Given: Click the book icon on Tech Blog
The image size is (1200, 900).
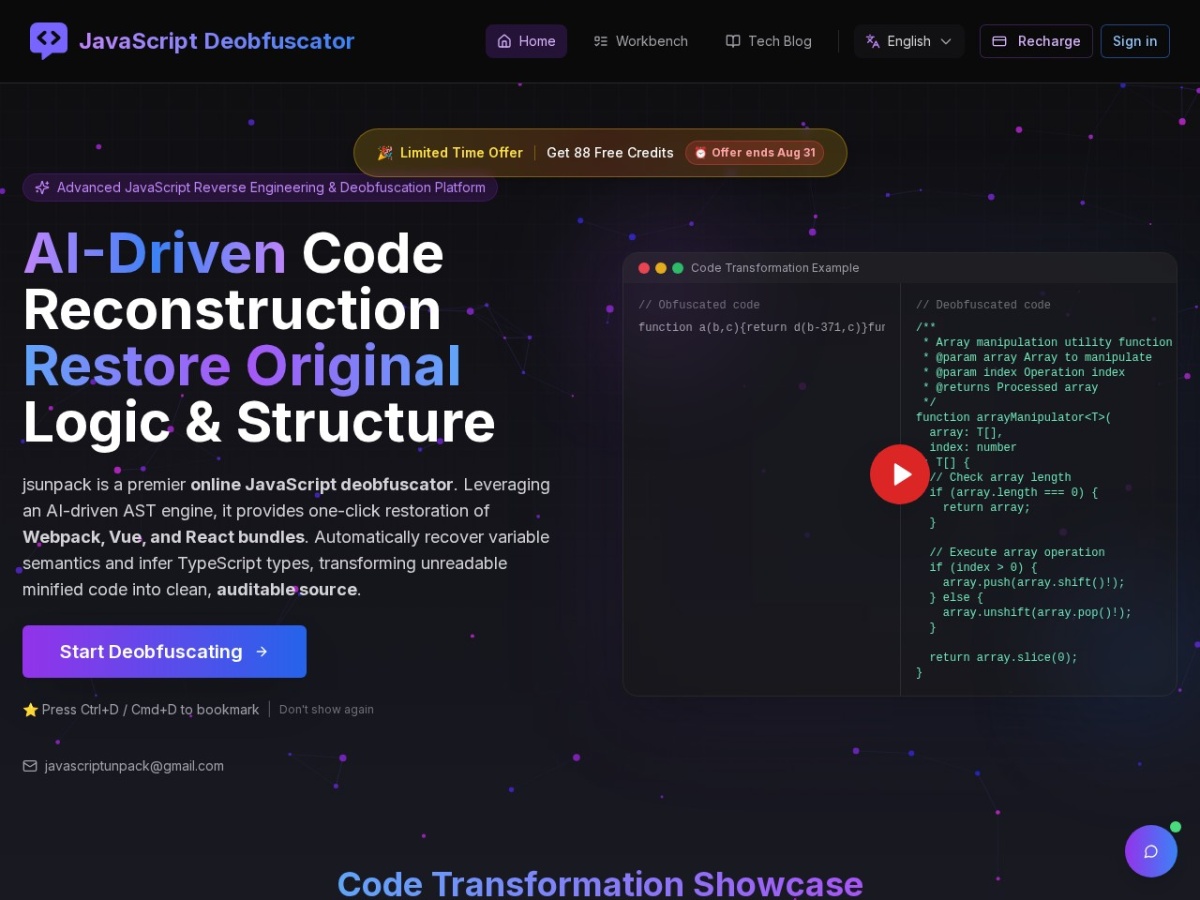Looking at the screenshot, I should tap(733, 41).
